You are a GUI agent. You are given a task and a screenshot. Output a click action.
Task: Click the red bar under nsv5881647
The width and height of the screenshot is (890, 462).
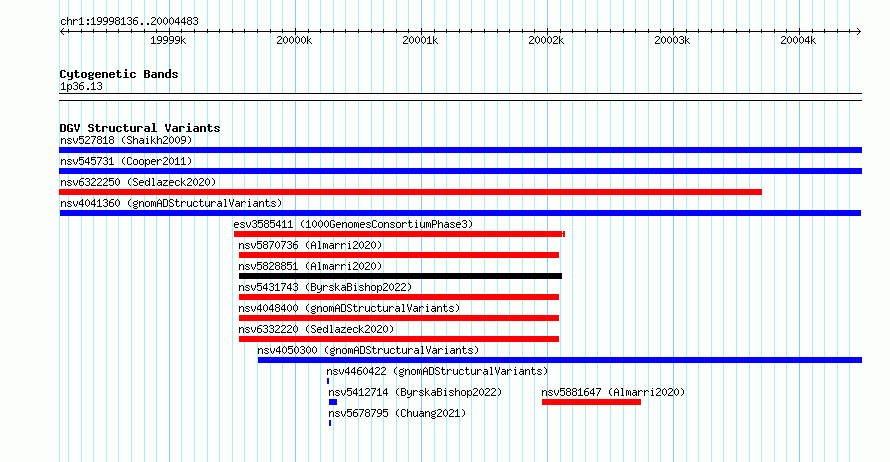[591, 402]
